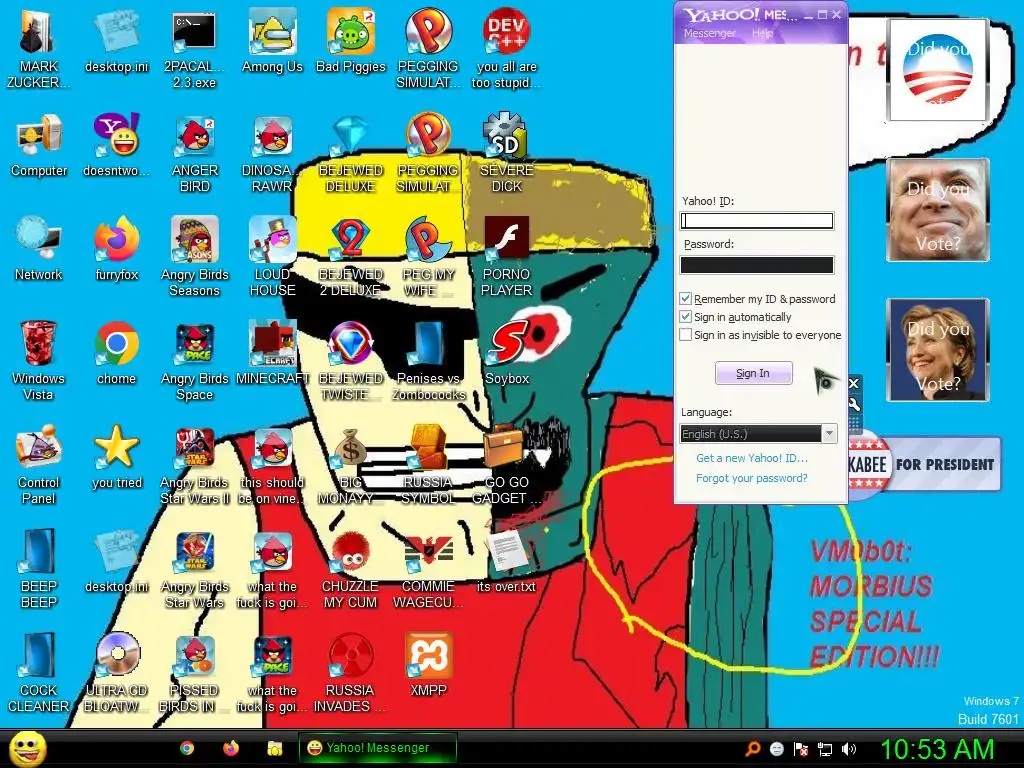Click the Sign In button
Viewport: 1024px width, 768px height.
pyautogui.click(x=754, y=373)
